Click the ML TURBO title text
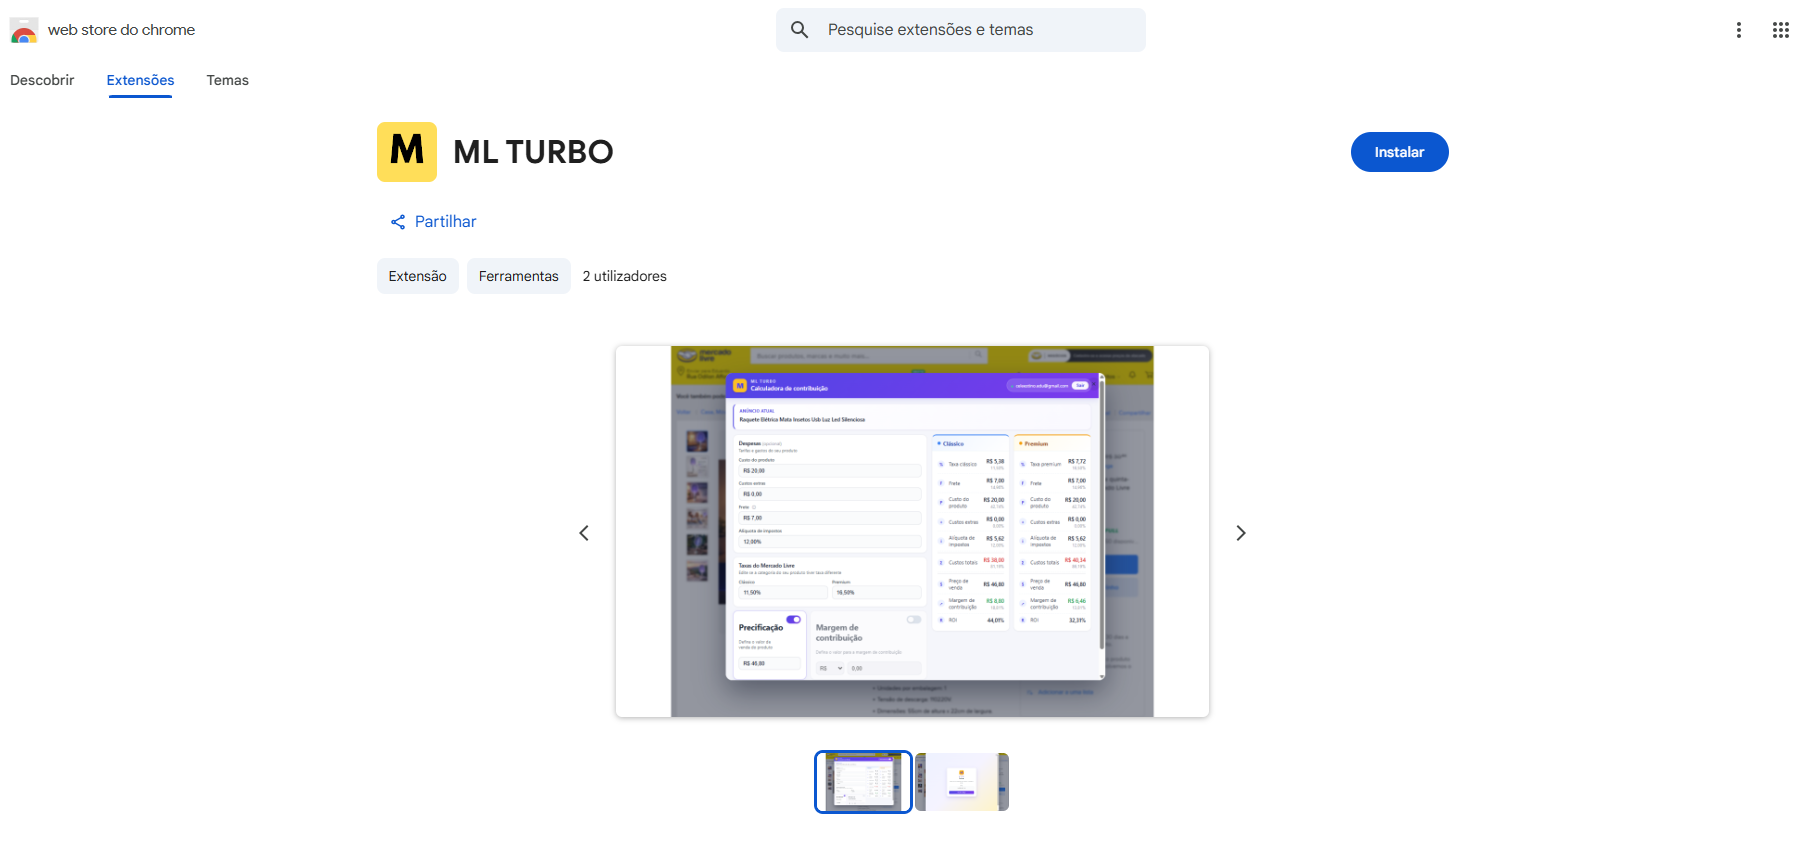Screen dimensions: 1810x855 [533, 152]
